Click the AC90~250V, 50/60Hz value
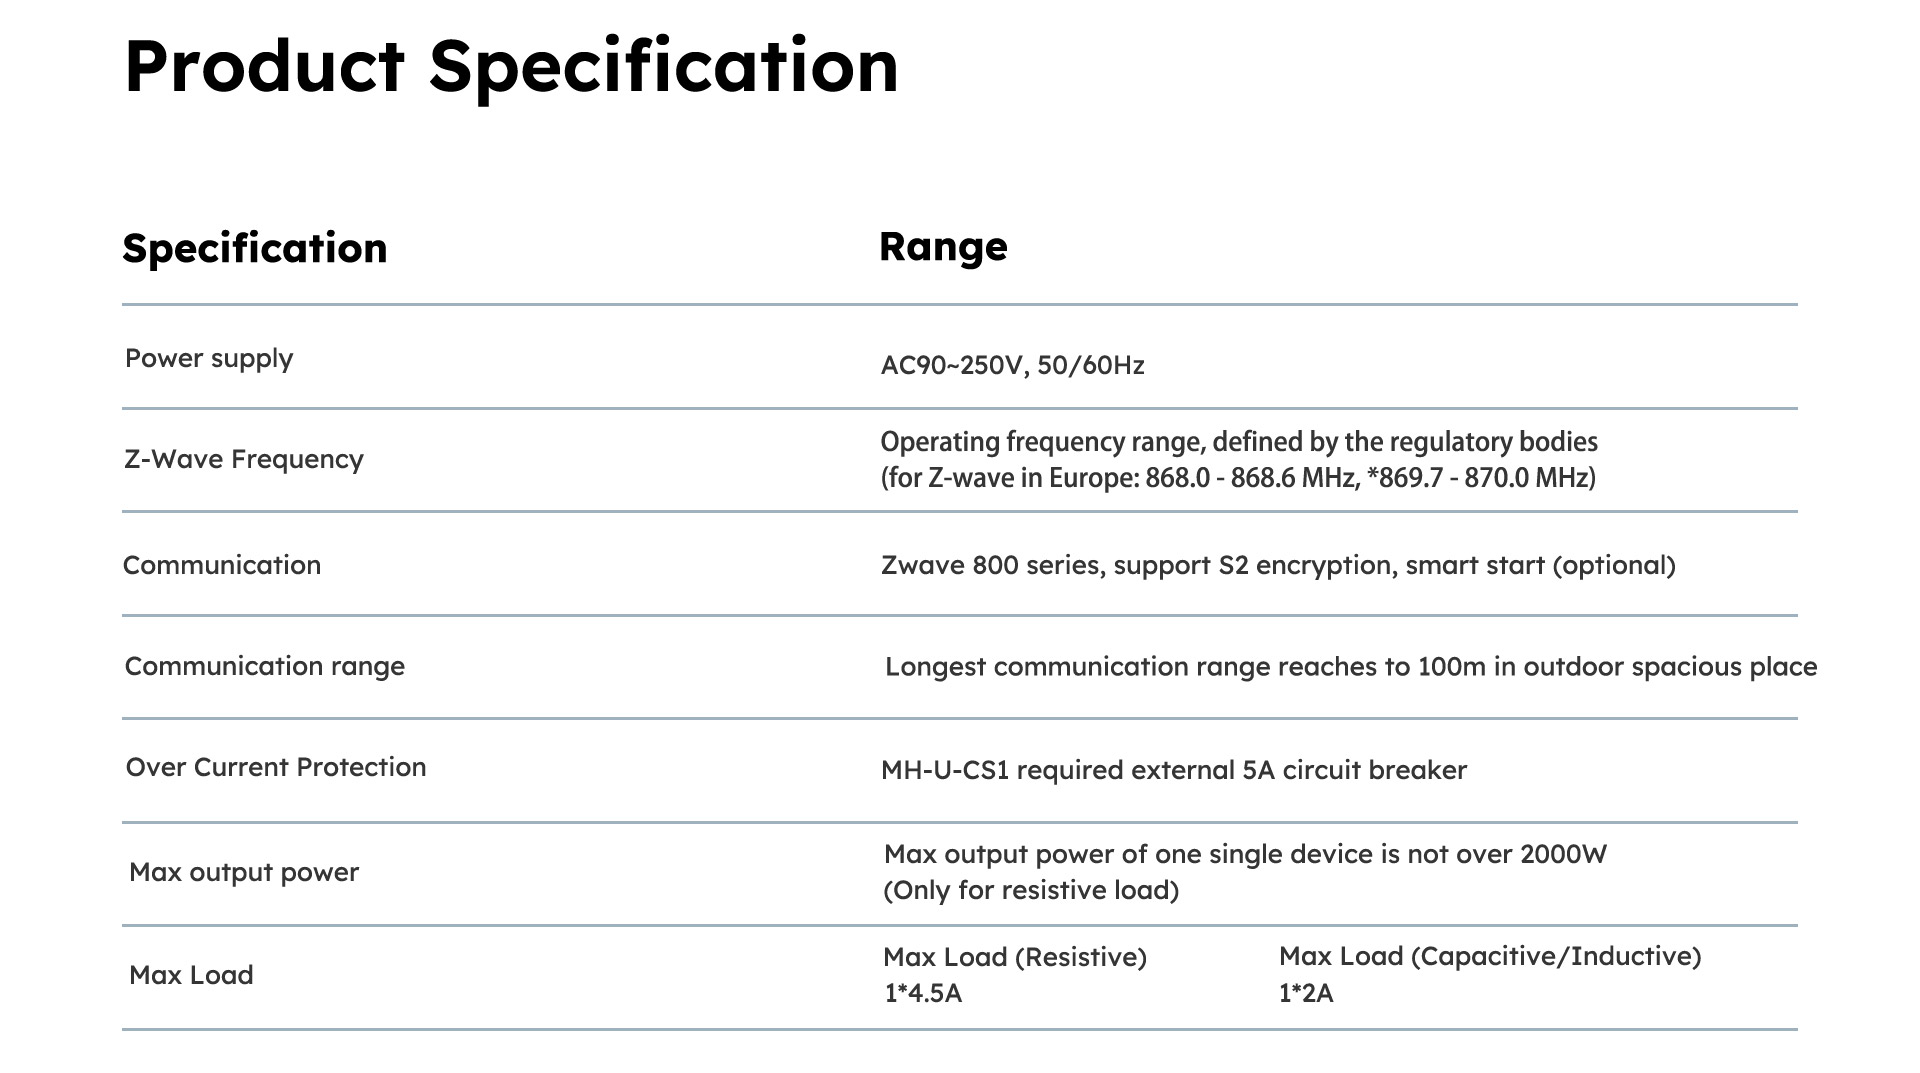 click(x=1012, y=365)
